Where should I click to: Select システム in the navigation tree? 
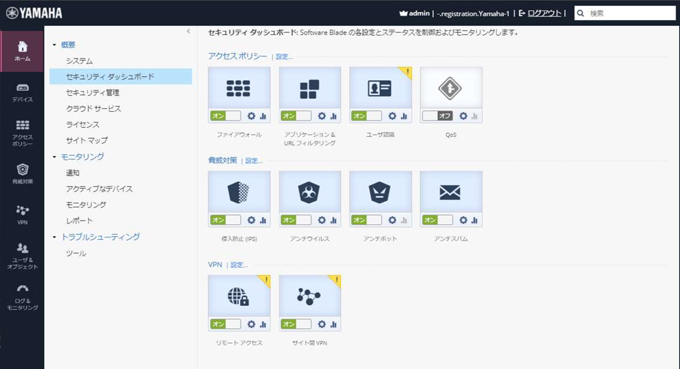[79, 61]
